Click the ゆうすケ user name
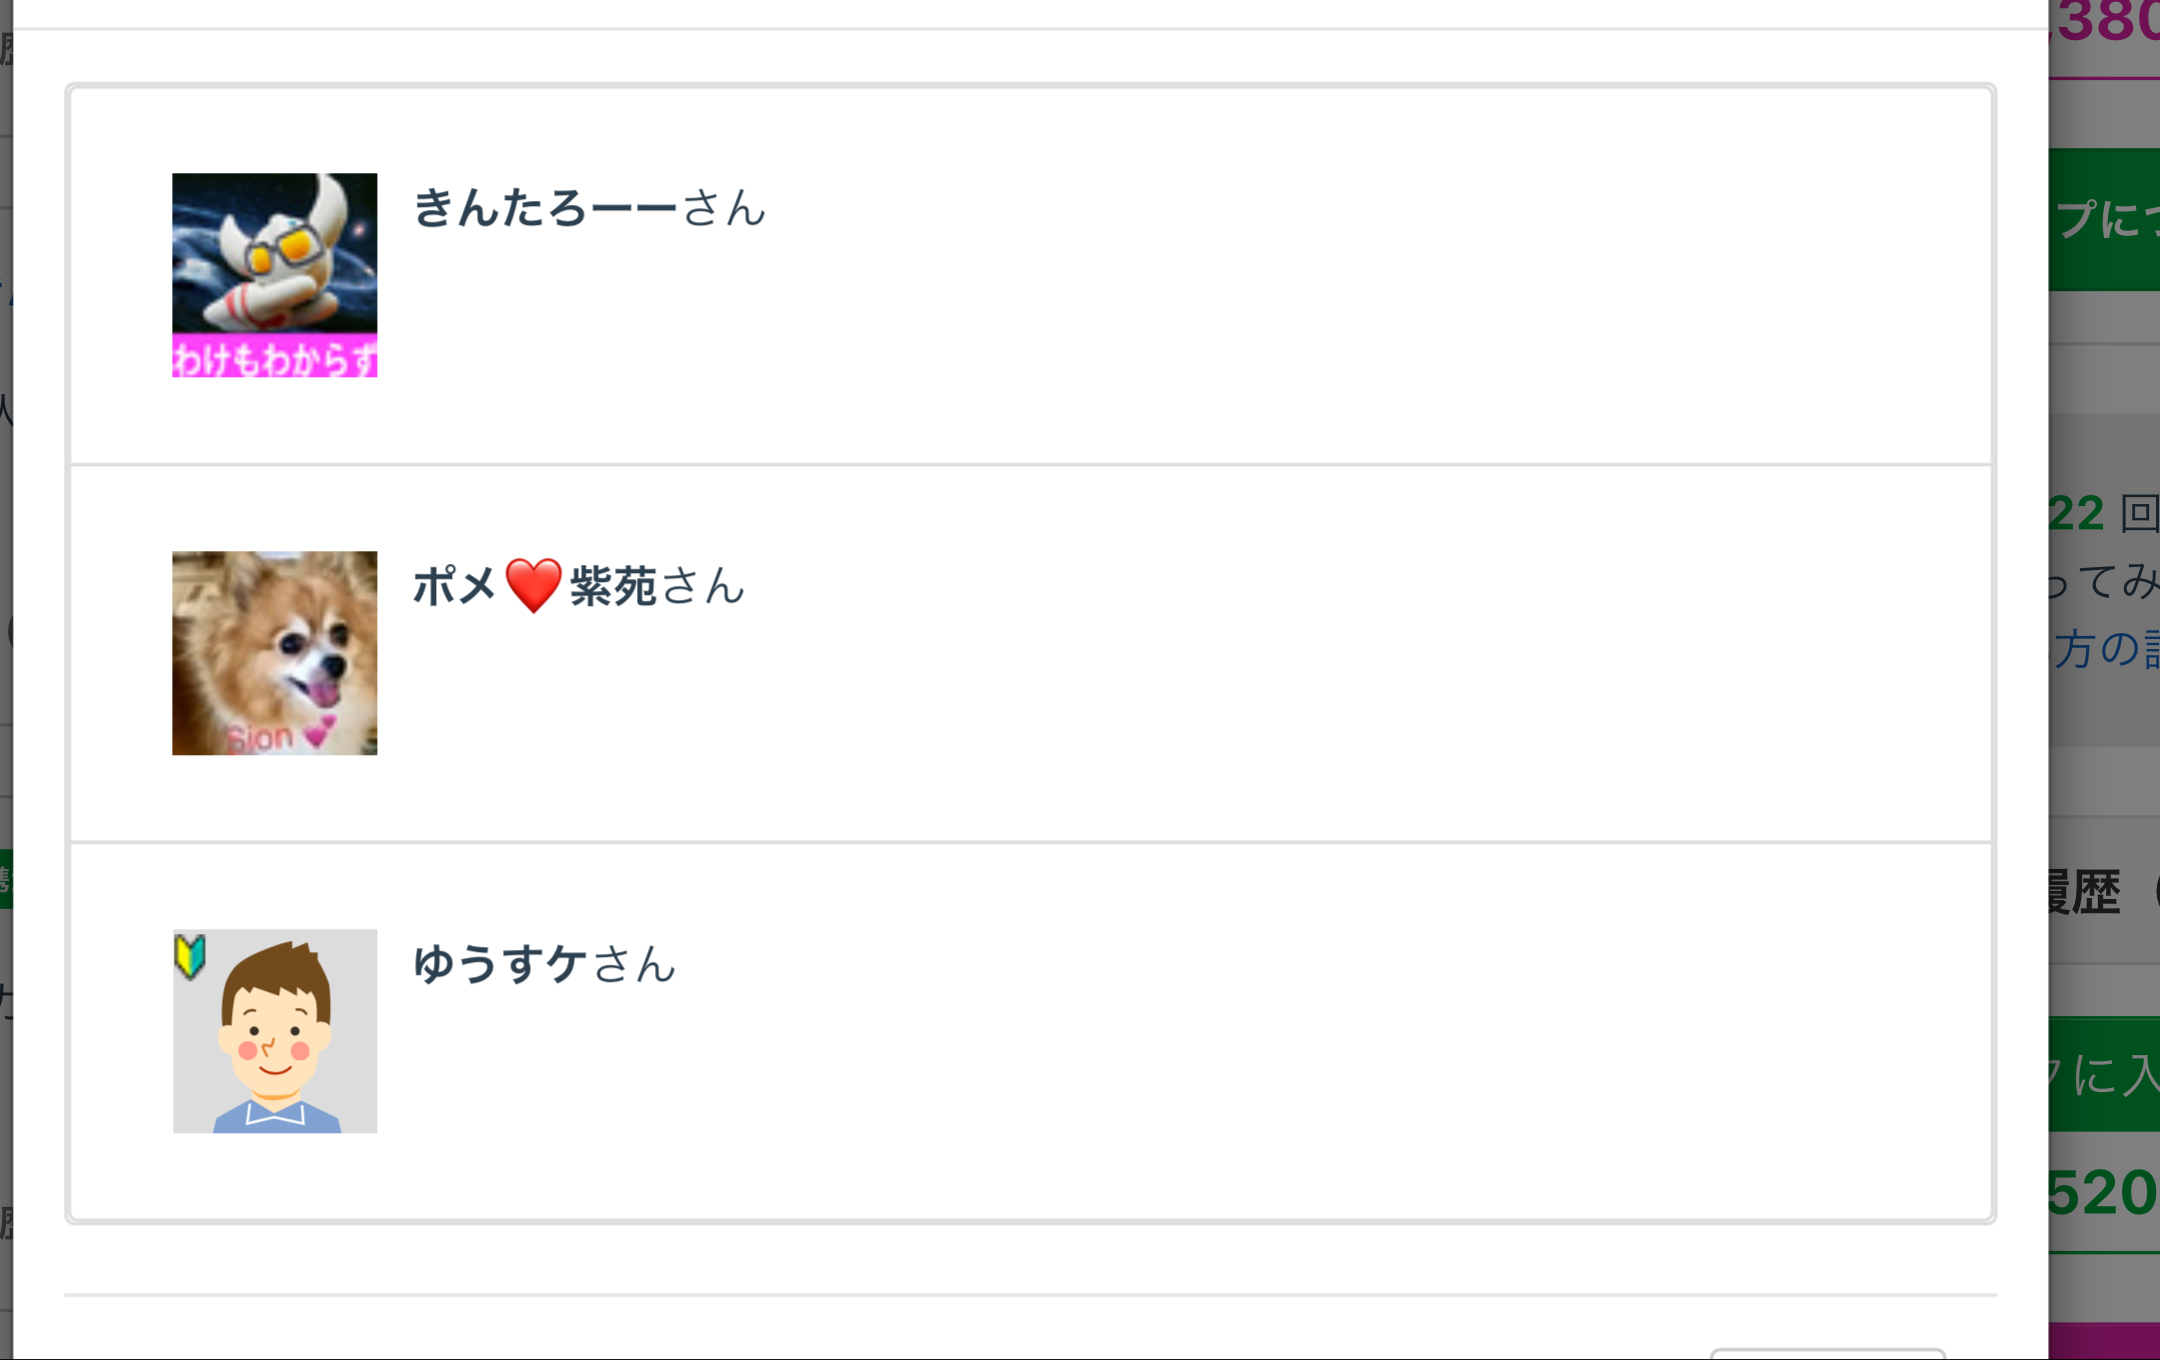Viewport: 2160px width, 1360px height. (500, 964)
